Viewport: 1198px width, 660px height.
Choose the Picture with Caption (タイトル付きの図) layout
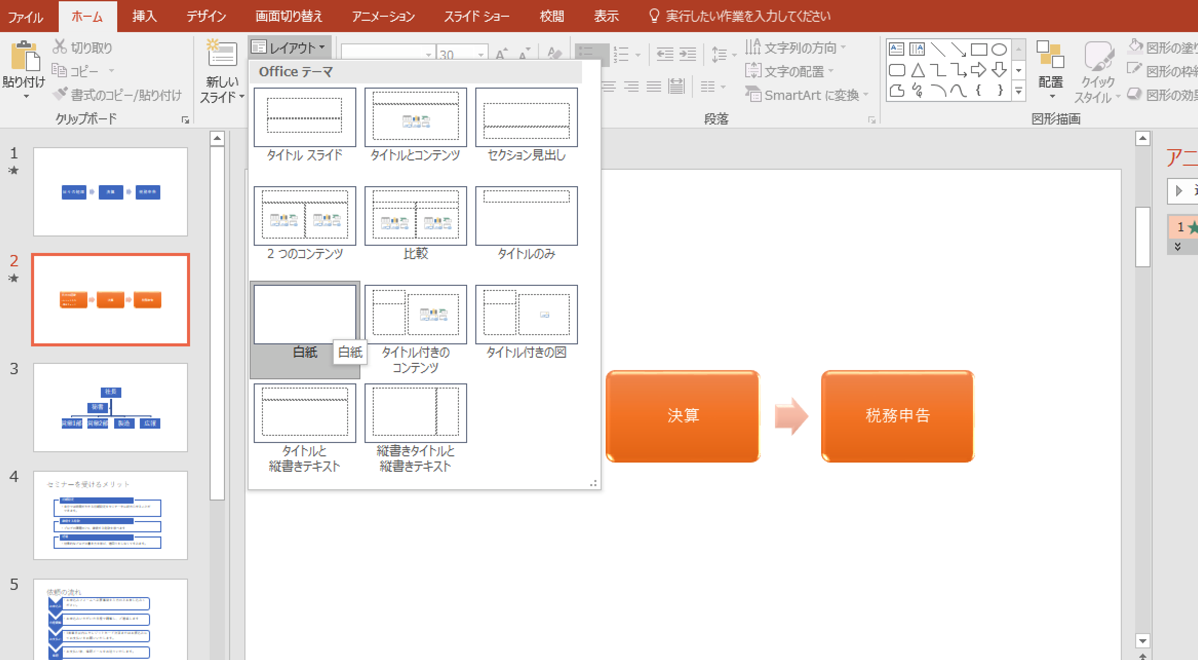point(526,322)
